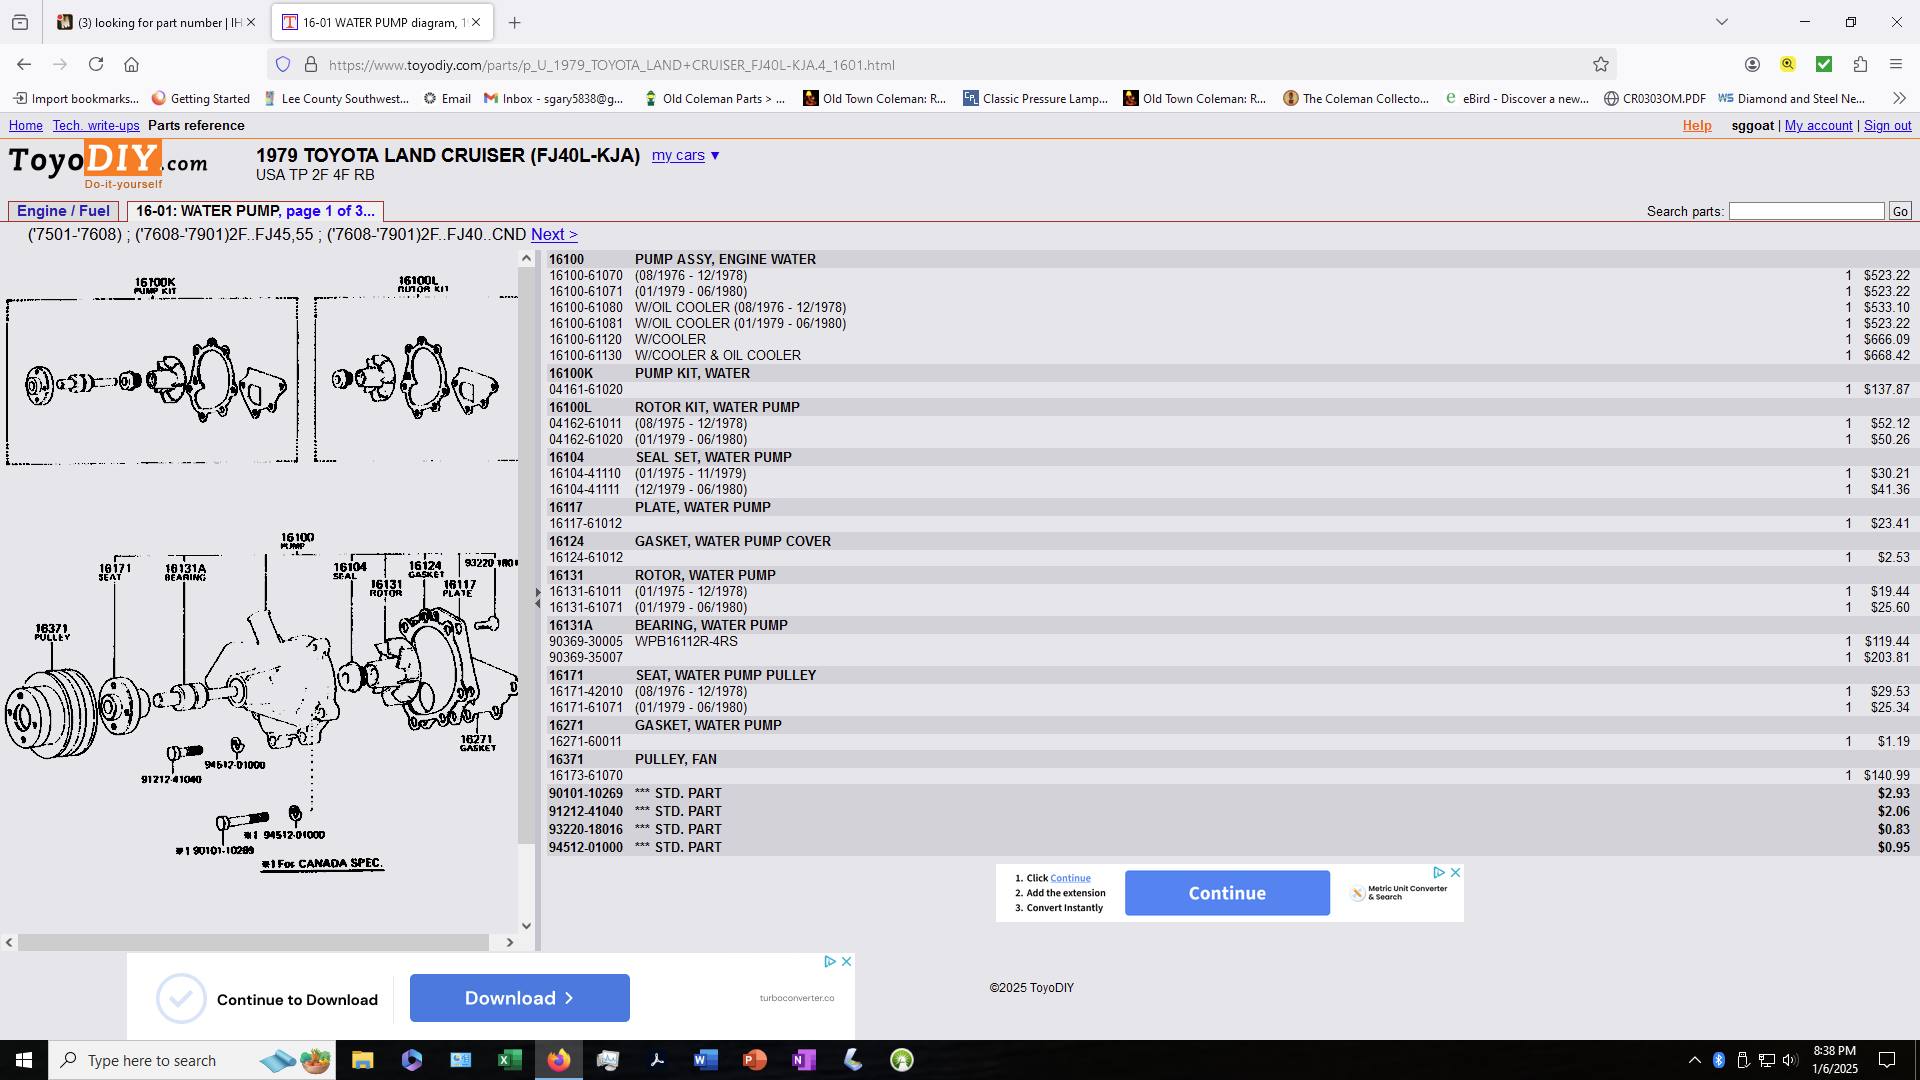Open OneNote from the taskbar
This screenshot has width=1920, height=1080.
(x=803, y=1060)
